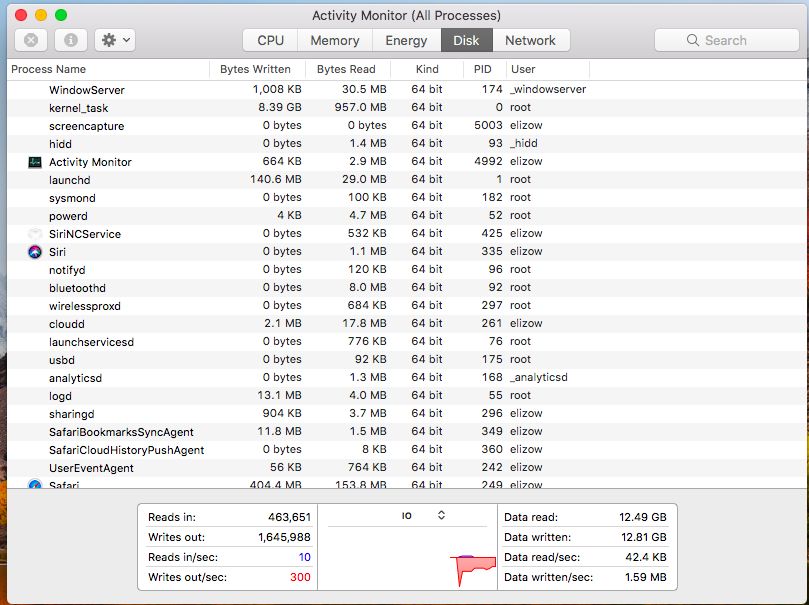Screen dimensions: 809x605
Task: Click the Data read value 12.49 GB
Action: (643, 517)
